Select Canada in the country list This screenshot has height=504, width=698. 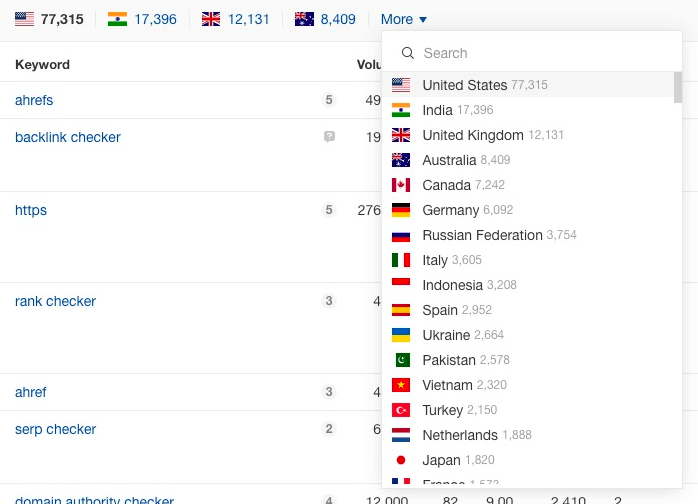pos(528,184)
